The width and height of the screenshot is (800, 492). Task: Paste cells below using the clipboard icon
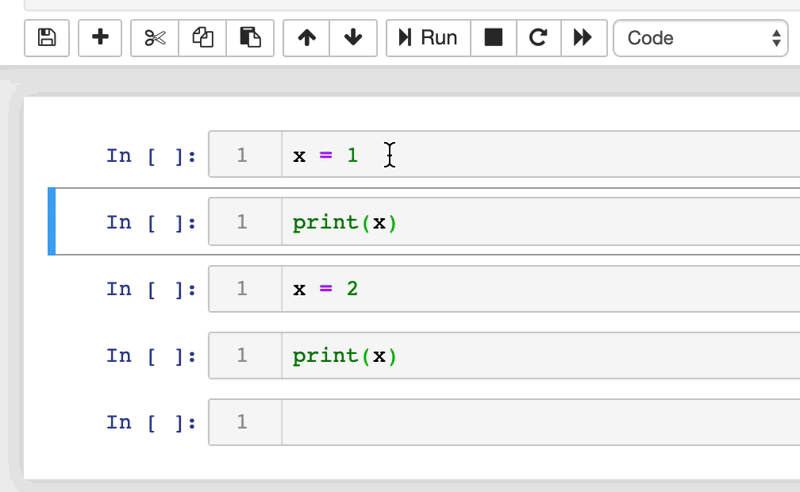click(x=250, y=38)
